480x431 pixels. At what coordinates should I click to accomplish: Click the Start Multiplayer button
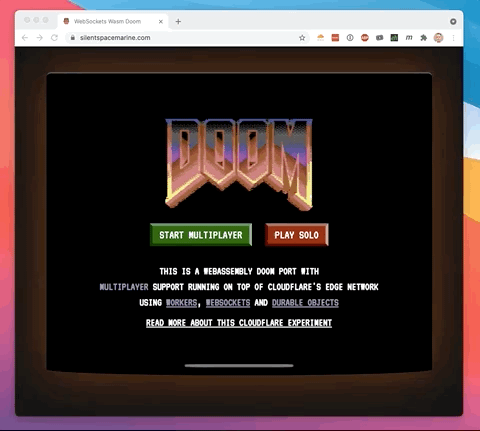[x=201, y=235]
